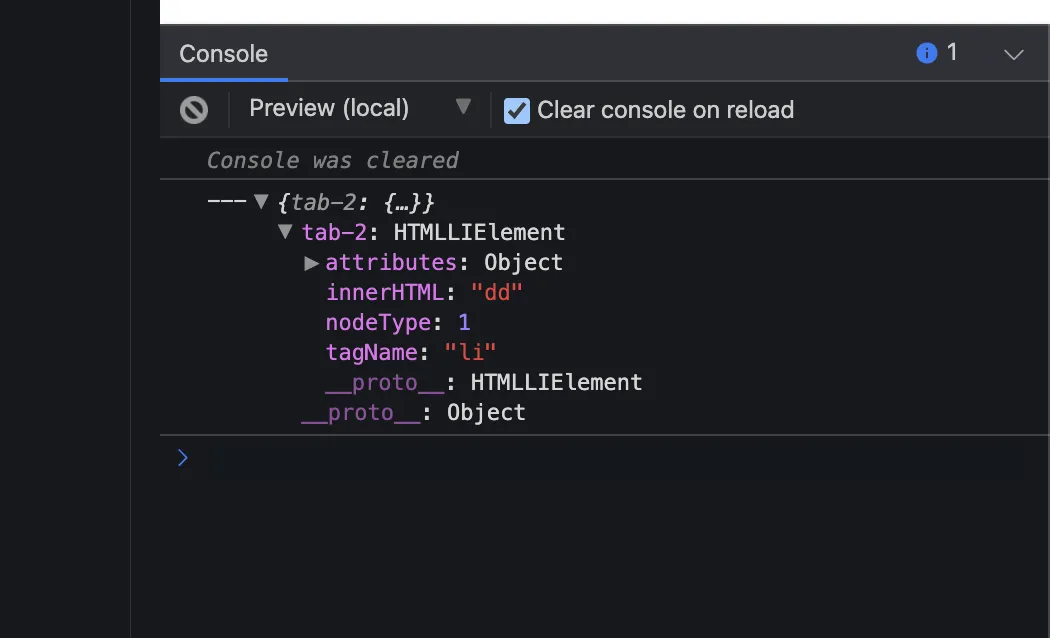Click the info count number 1
The width and height of the screenshot is (1050, 638).
[x=952, y=53]
